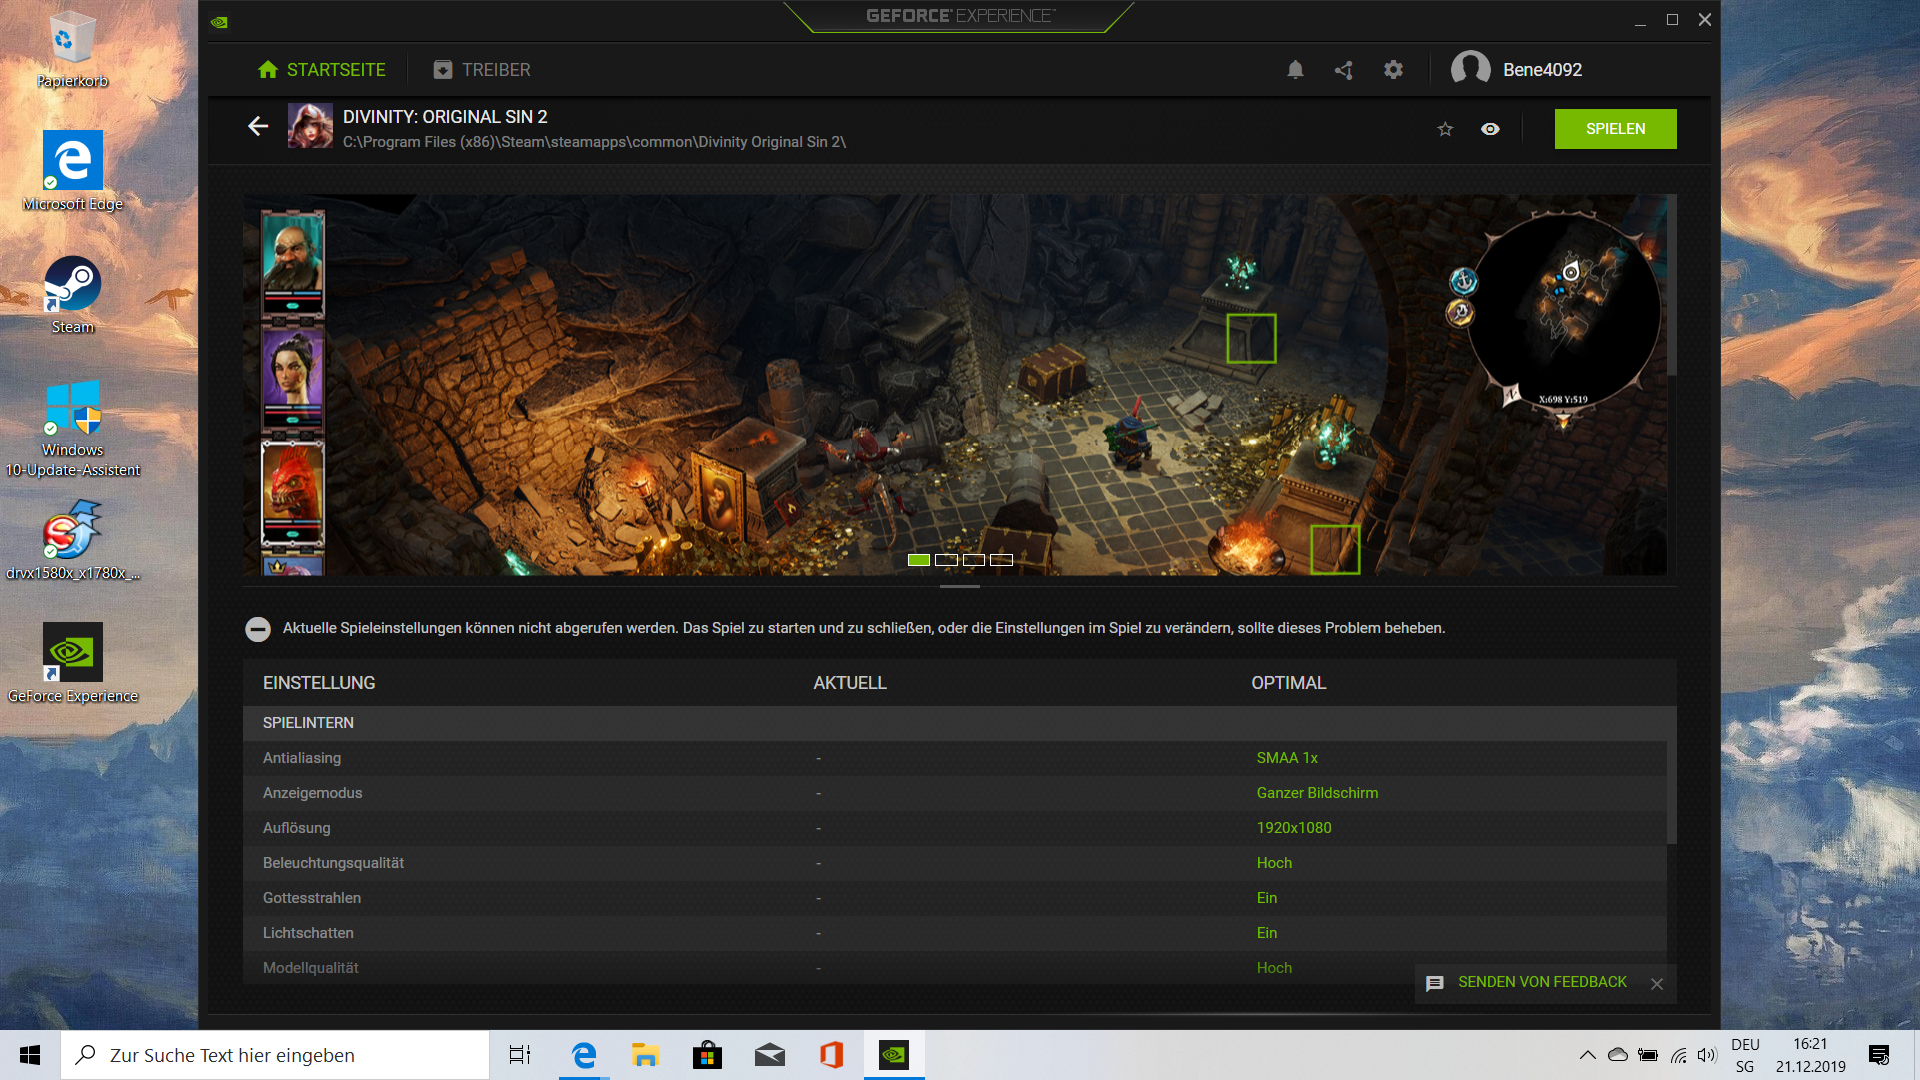Screen dimensions: 1920x1080
Task: Click Senden von Feedback link
Action: coord(1542,982)
